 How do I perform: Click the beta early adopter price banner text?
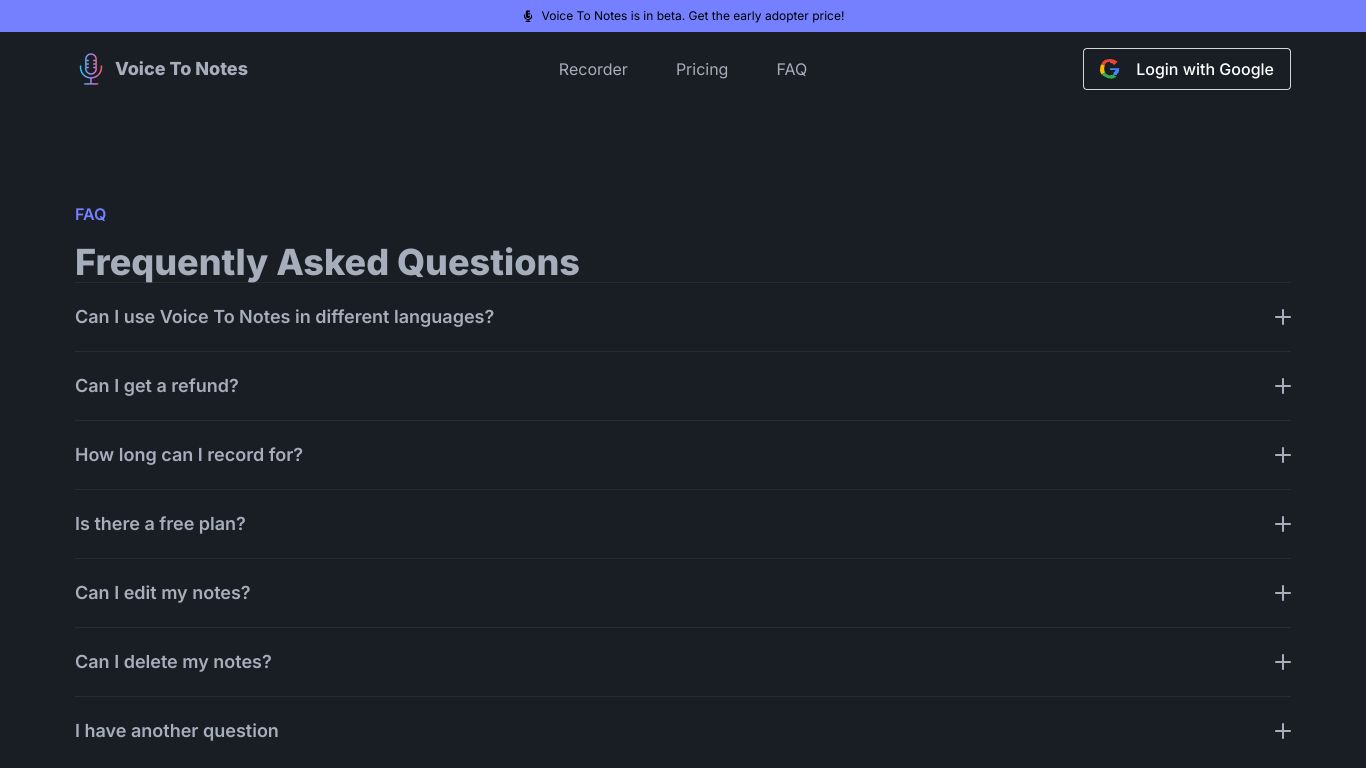coord(693,16)
